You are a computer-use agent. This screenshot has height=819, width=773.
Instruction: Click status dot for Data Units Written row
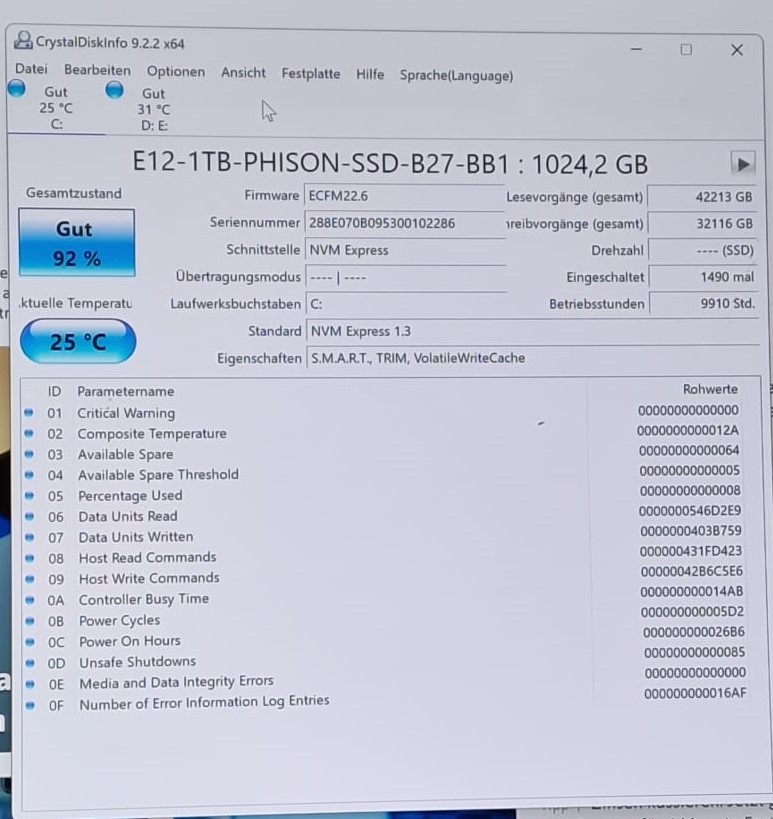29,537
